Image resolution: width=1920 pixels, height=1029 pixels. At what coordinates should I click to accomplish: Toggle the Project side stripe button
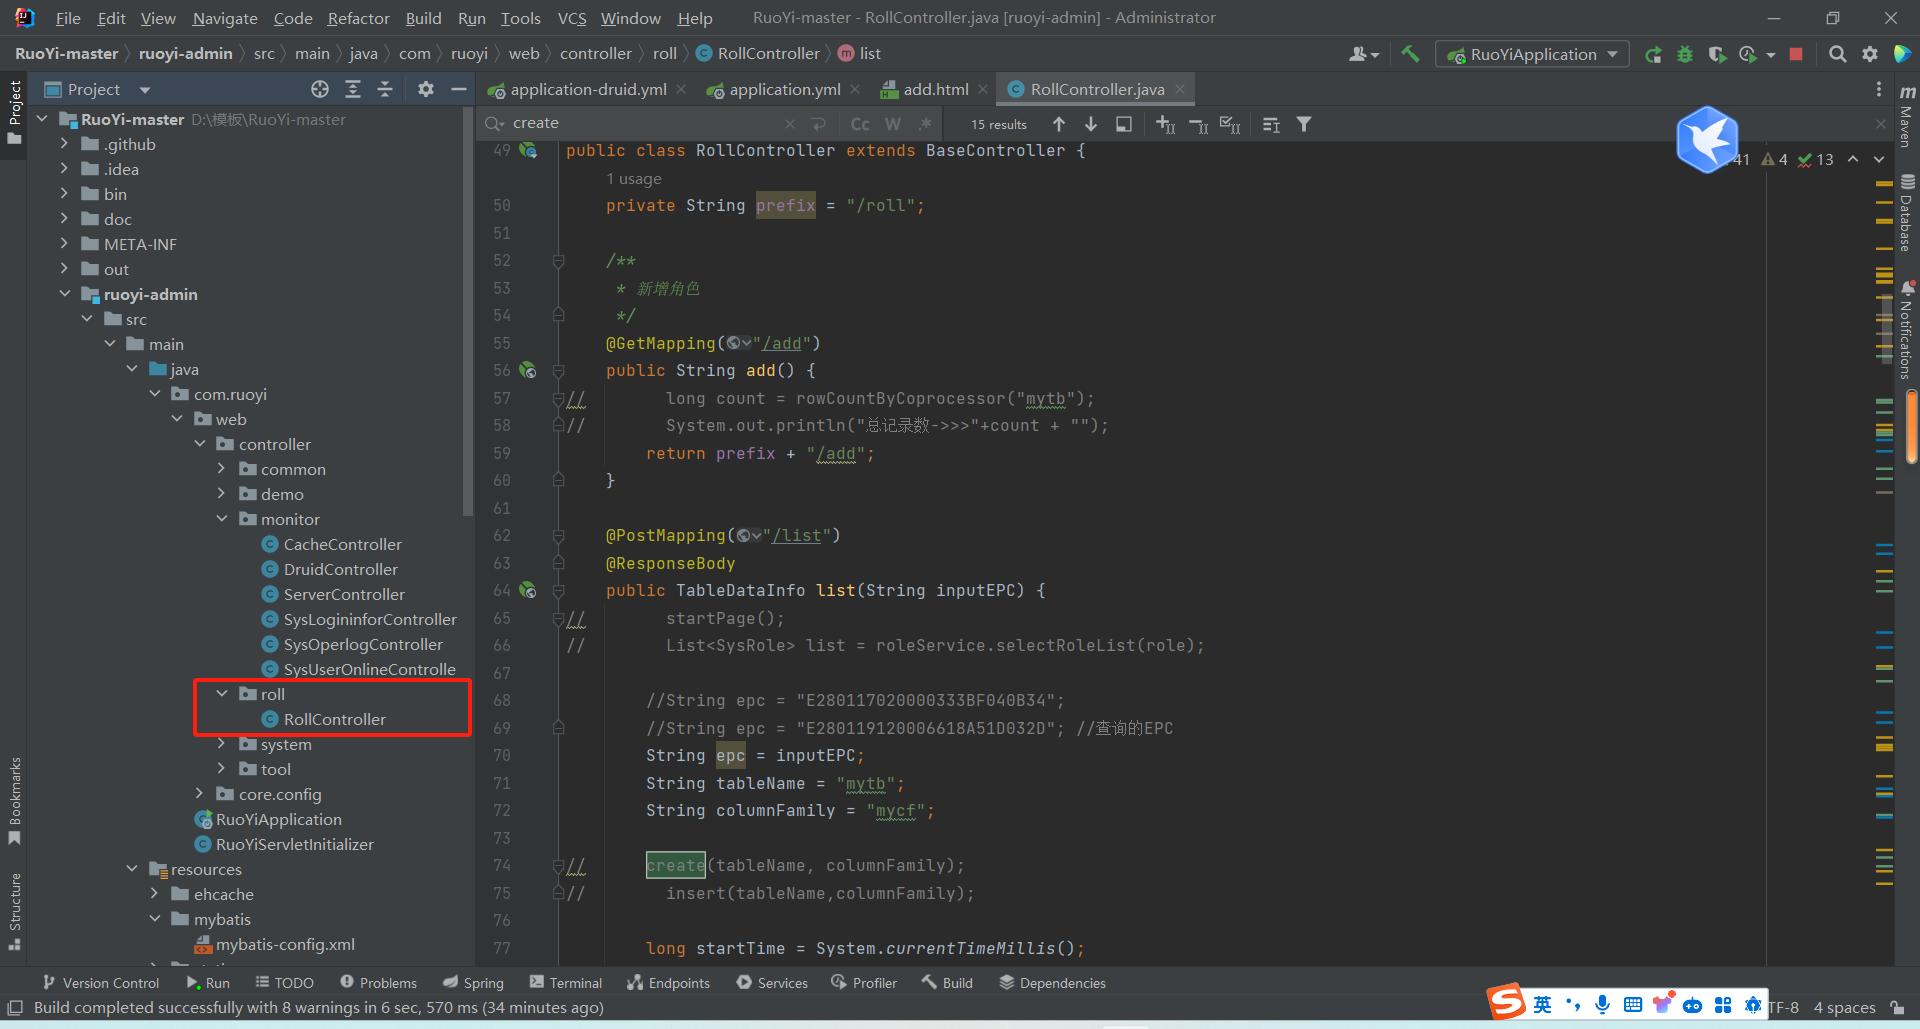tap(15, 112)
